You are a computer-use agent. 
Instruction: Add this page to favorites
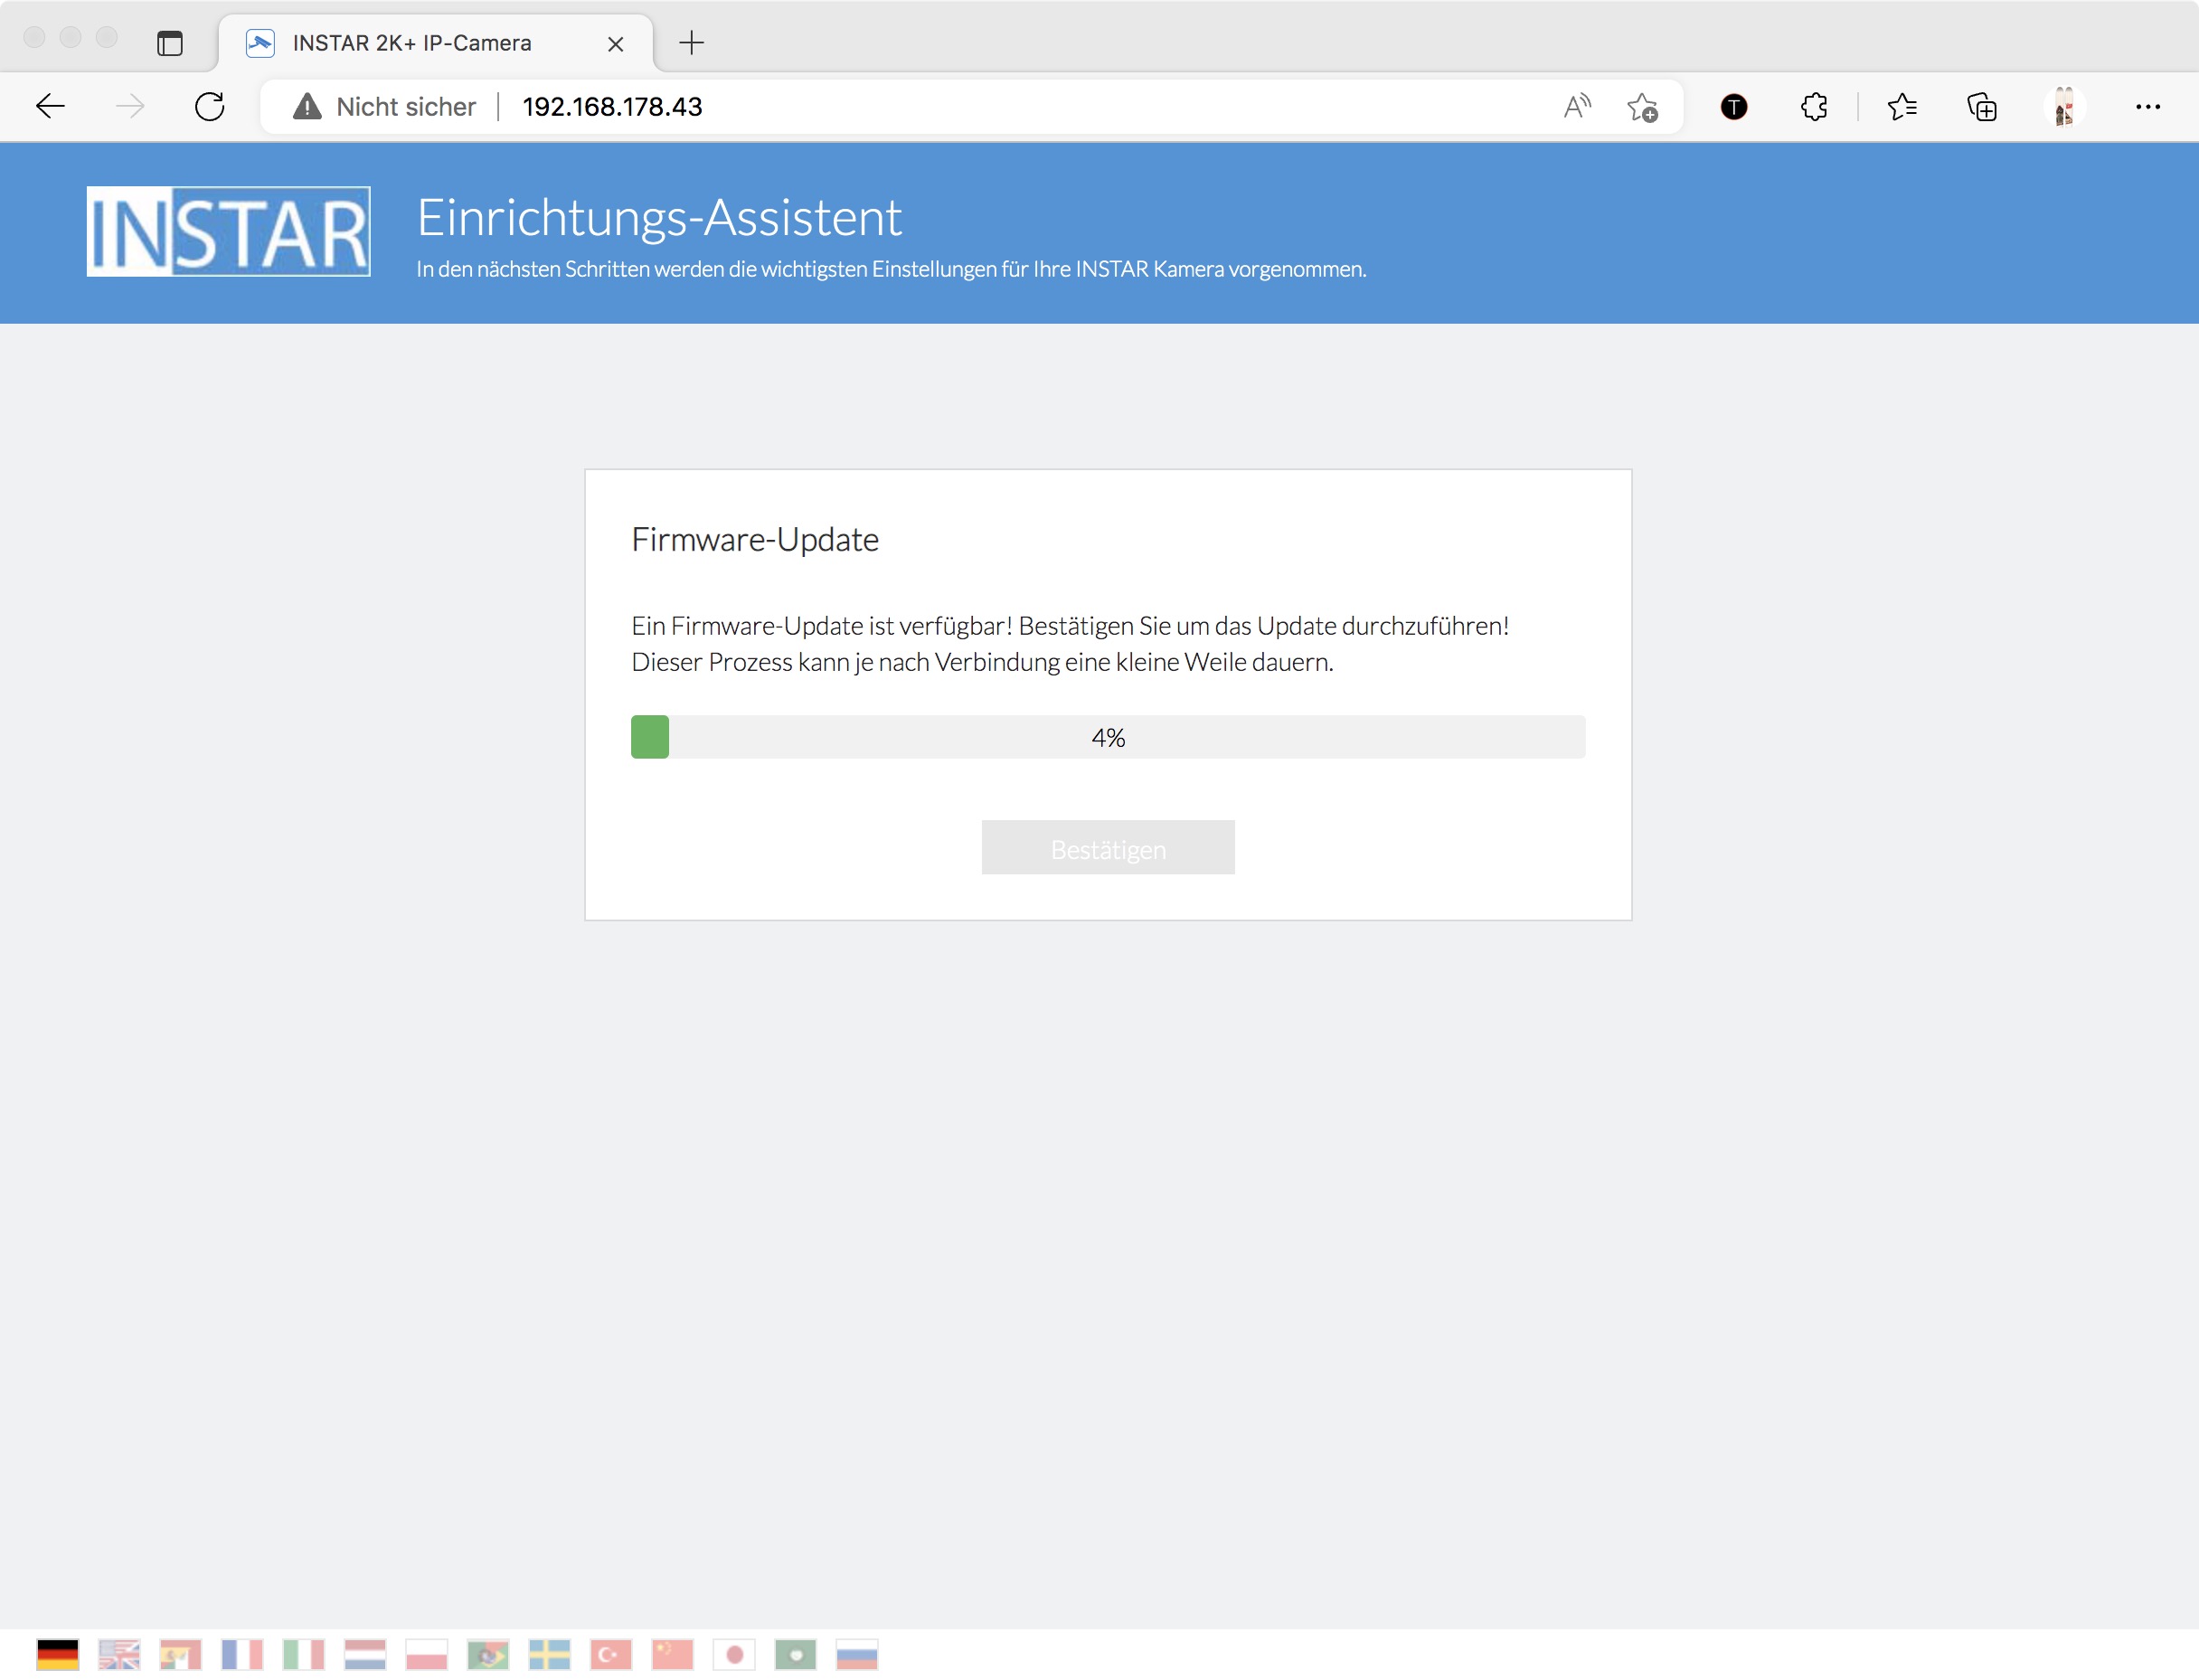coord(1642,106)
